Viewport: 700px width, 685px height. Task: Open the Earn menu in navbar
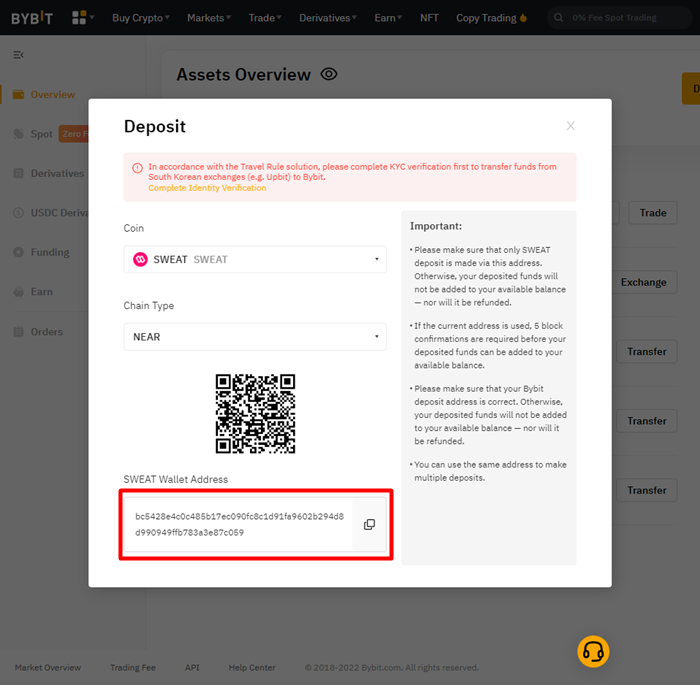click(388, 18)
